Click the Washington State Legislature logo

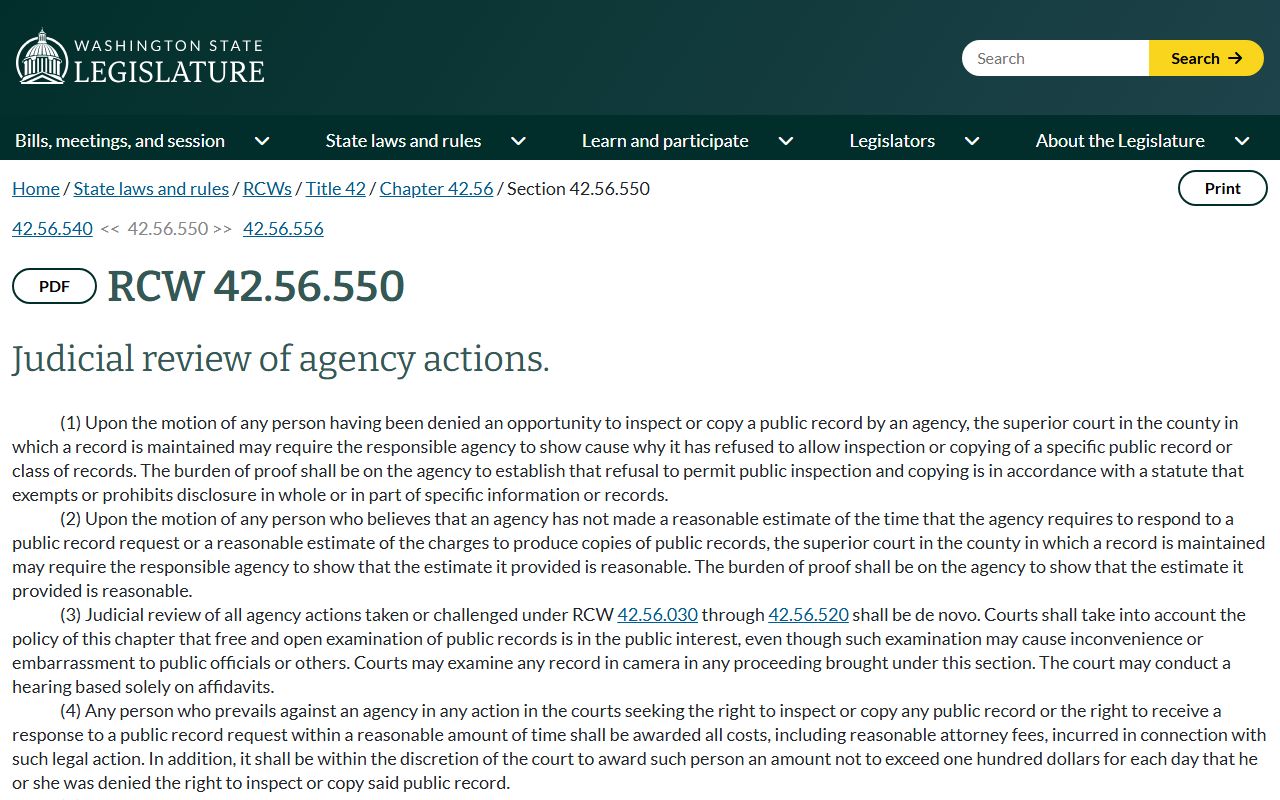tap(140, 58)
